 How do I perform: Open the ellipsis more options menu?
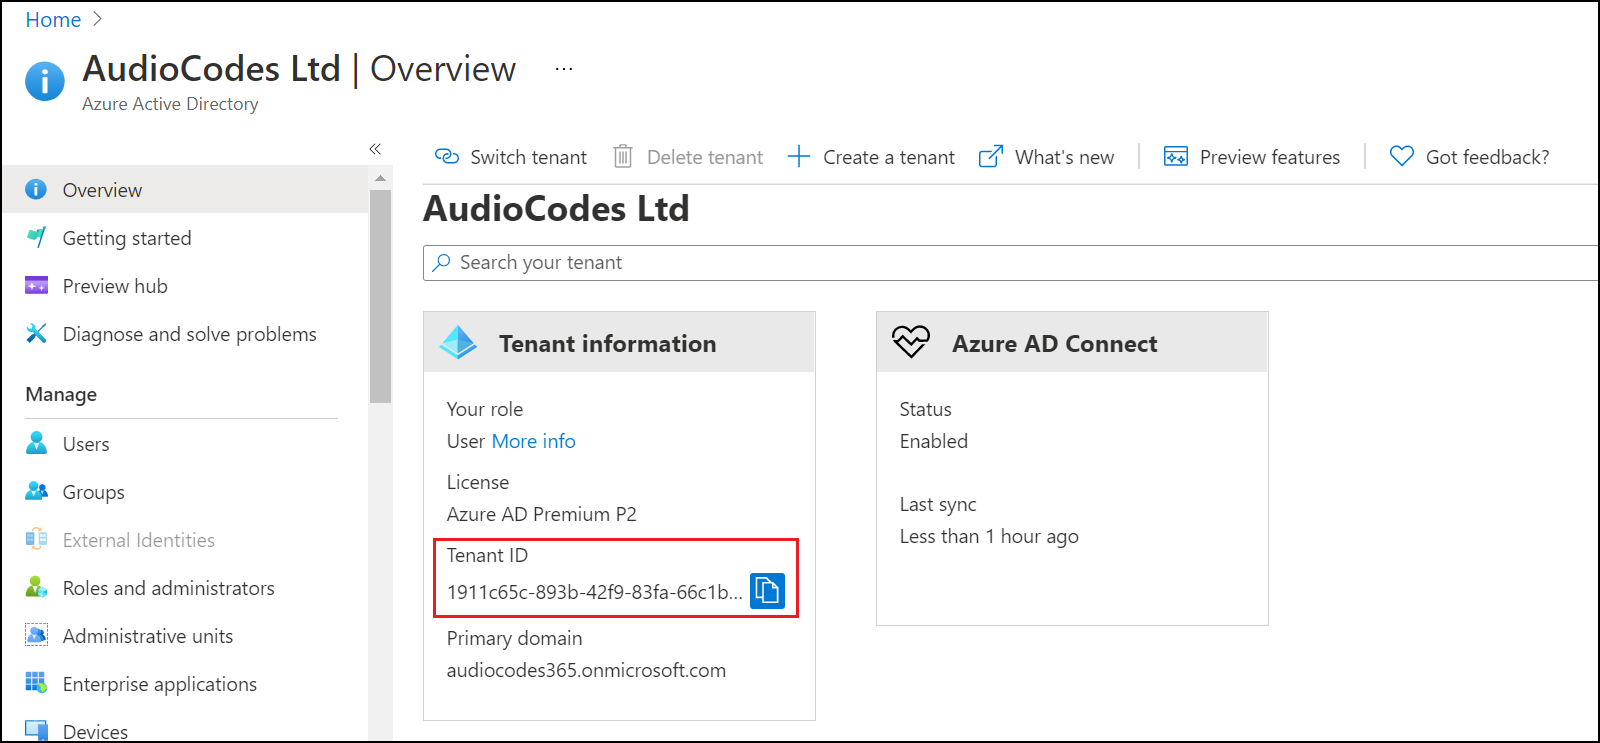pyautogui.click(x=564, y=69)
